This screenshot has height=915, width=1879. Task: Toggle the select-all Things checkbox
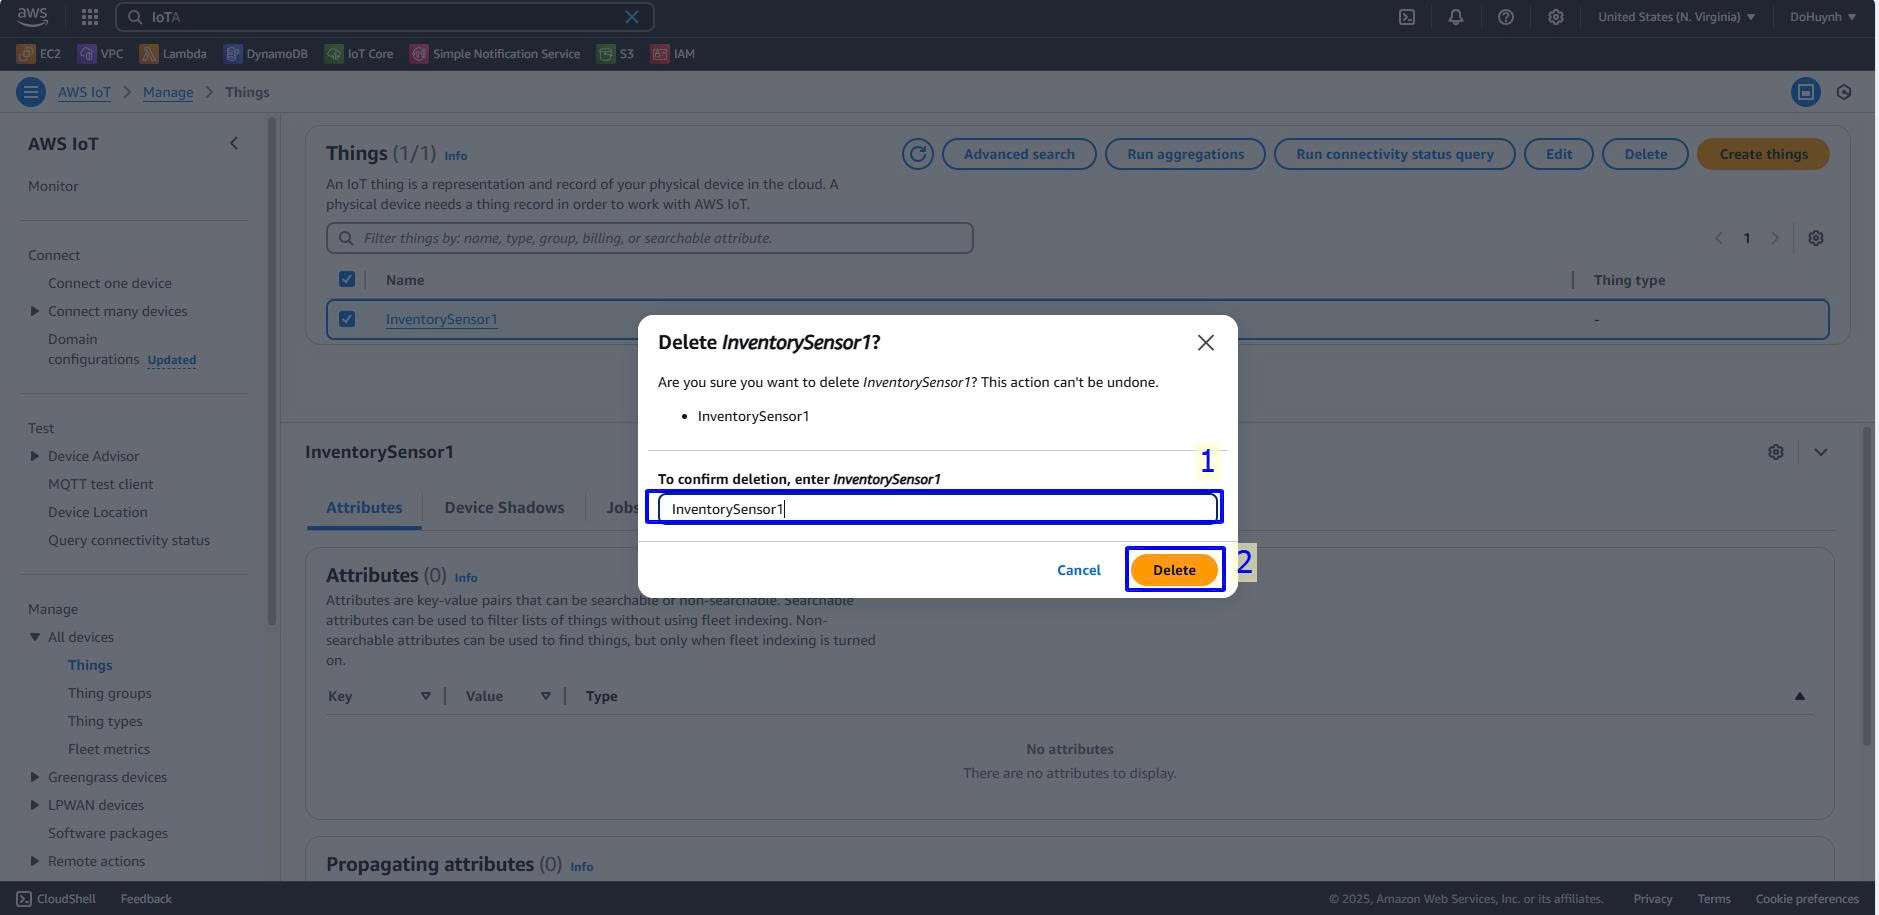[x=347, y=280]
